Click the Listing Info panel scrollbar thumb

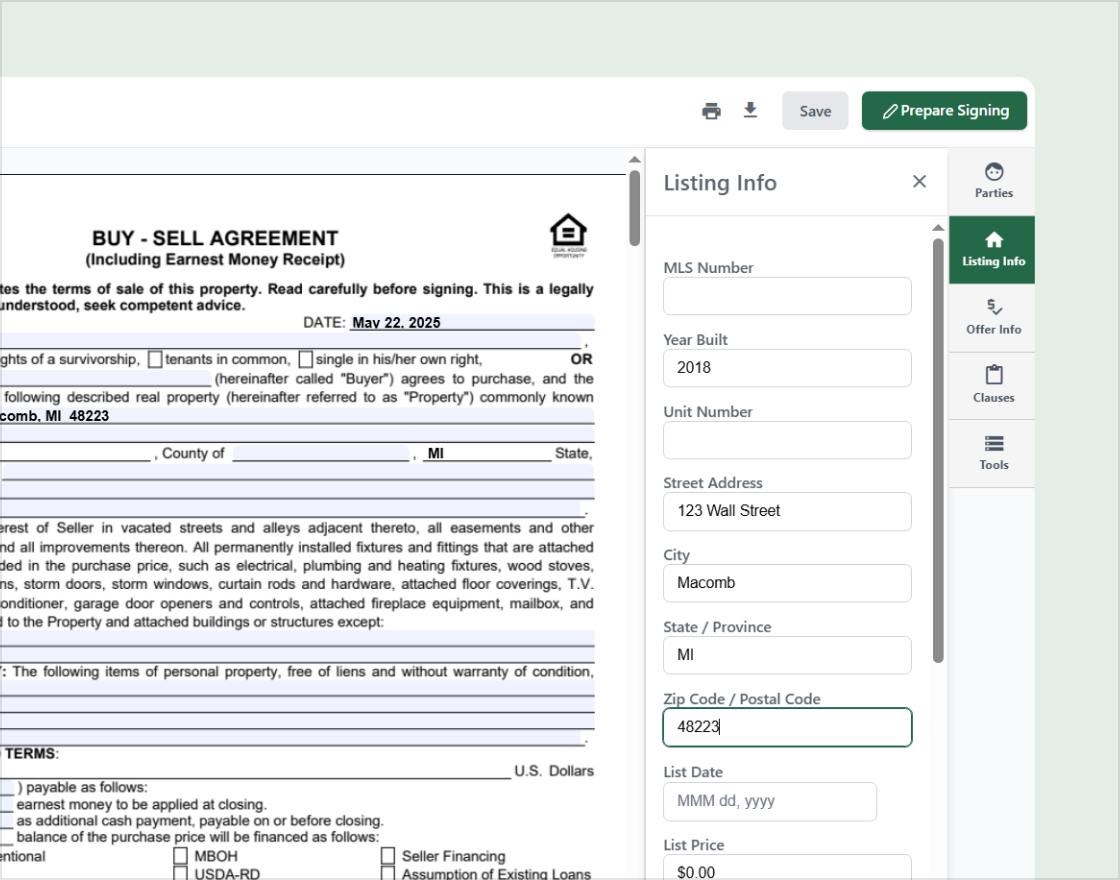pos(938,451)
